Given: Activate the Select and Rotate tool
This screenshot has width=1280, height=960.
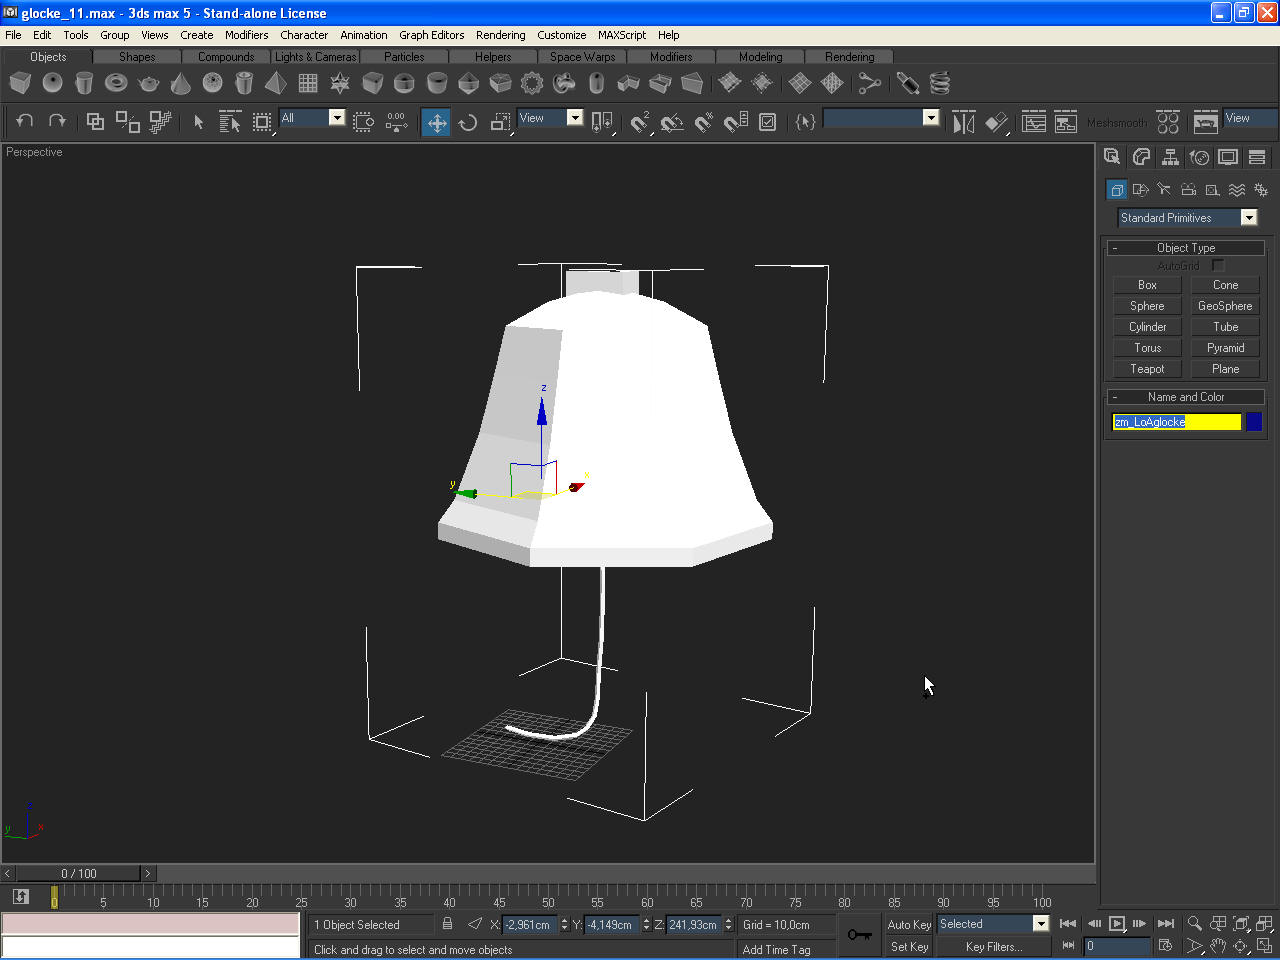Looking at the screenshot, I should [467, 123].
